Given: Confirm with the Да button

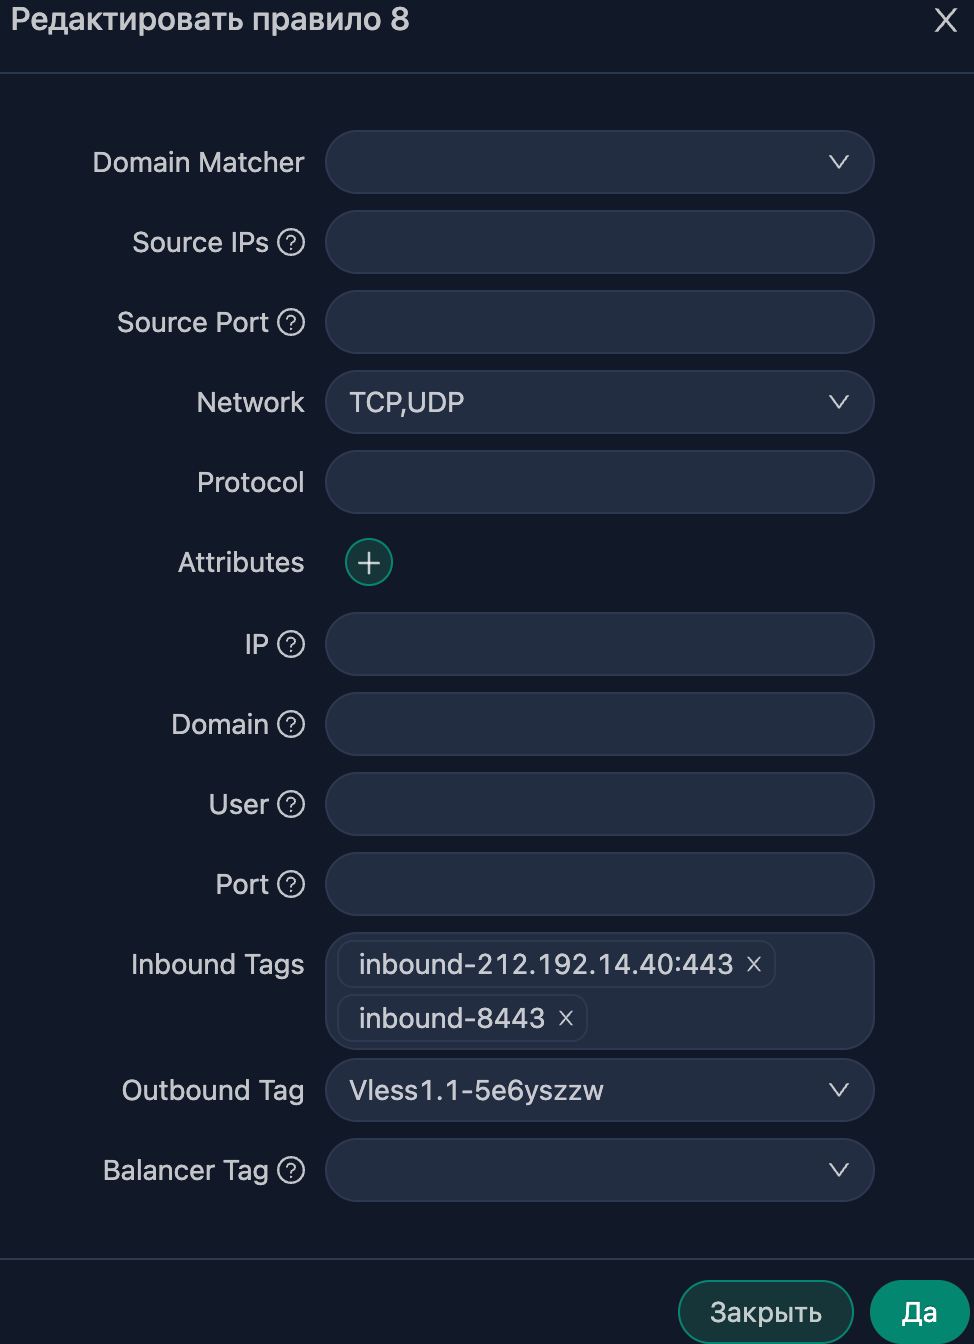Looking at the screenshot, I should pos(920,1312).
